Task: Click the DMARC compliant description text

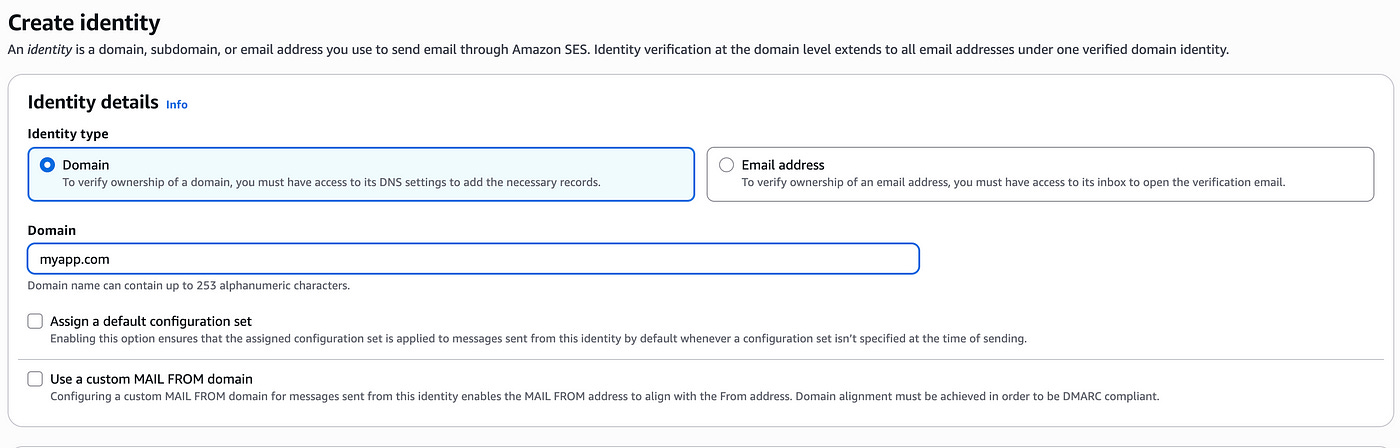Action: (605, 397)
